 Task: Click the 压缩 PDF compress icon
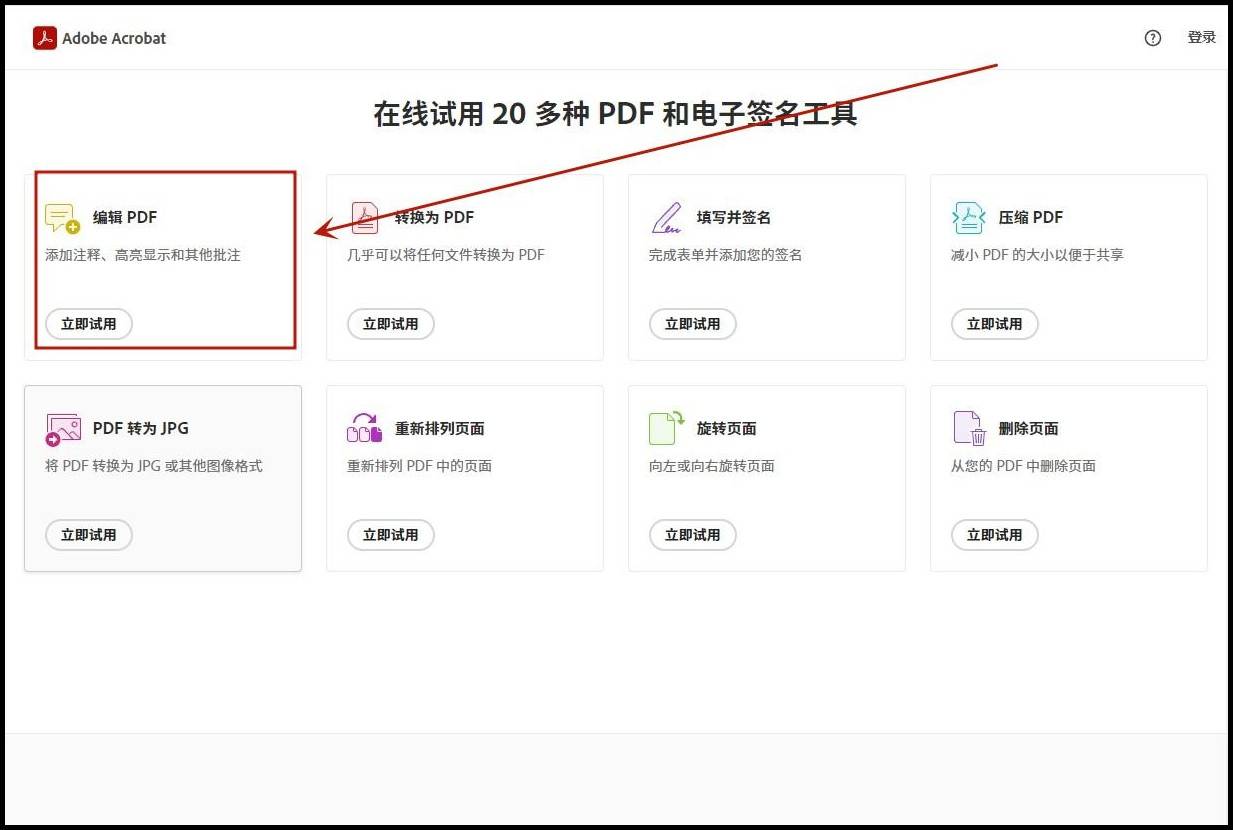pyautogui.click(x=968, y=217)
